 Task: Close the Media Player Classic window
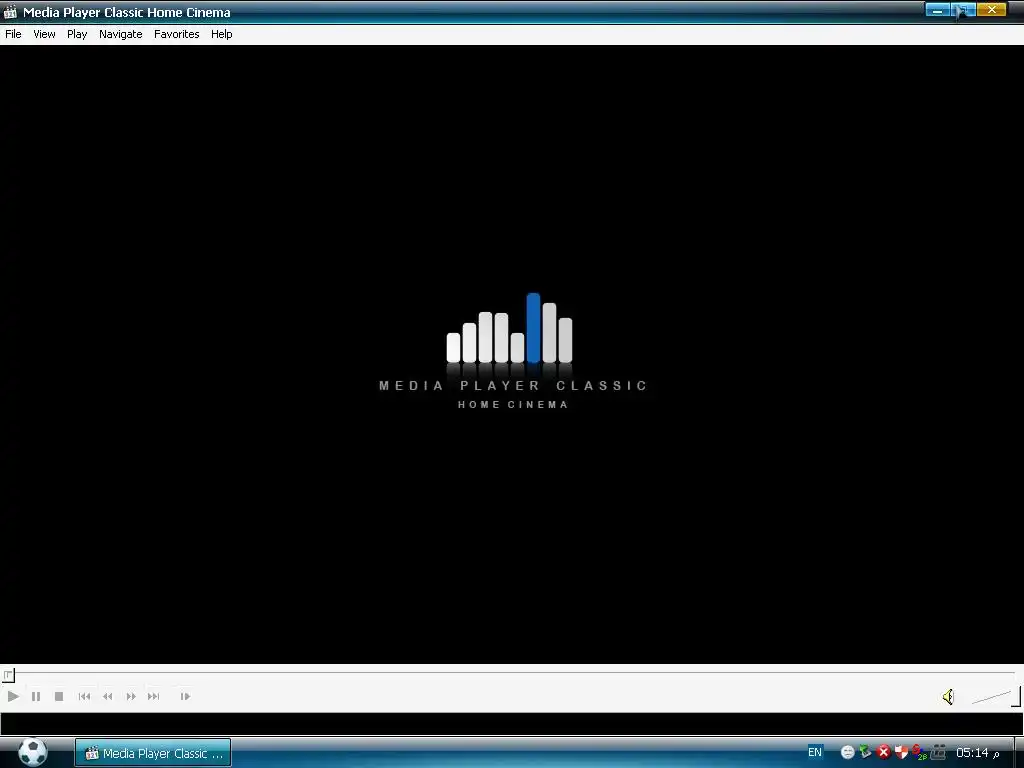point(991,10)
